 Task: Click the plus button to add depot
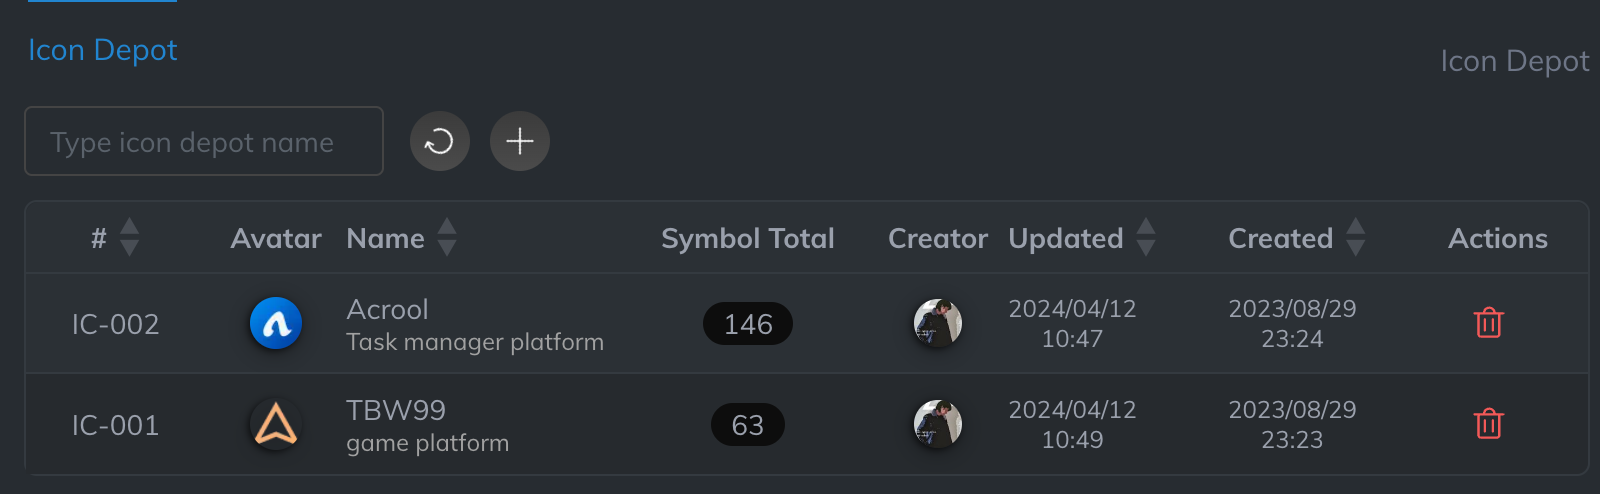coord(519,141)
